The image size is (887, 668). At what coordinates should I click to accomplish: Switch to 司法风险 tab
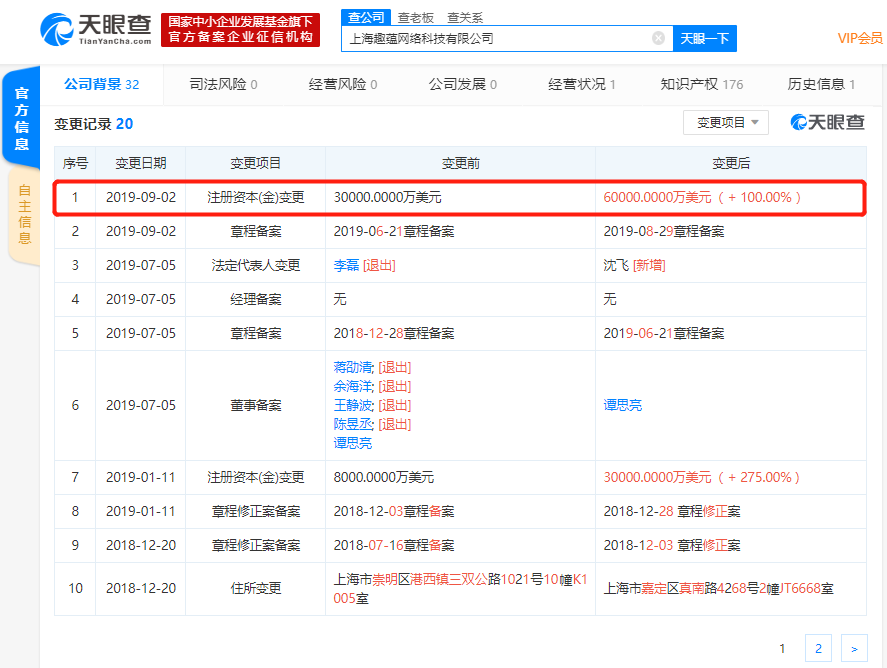click(222, 85)
